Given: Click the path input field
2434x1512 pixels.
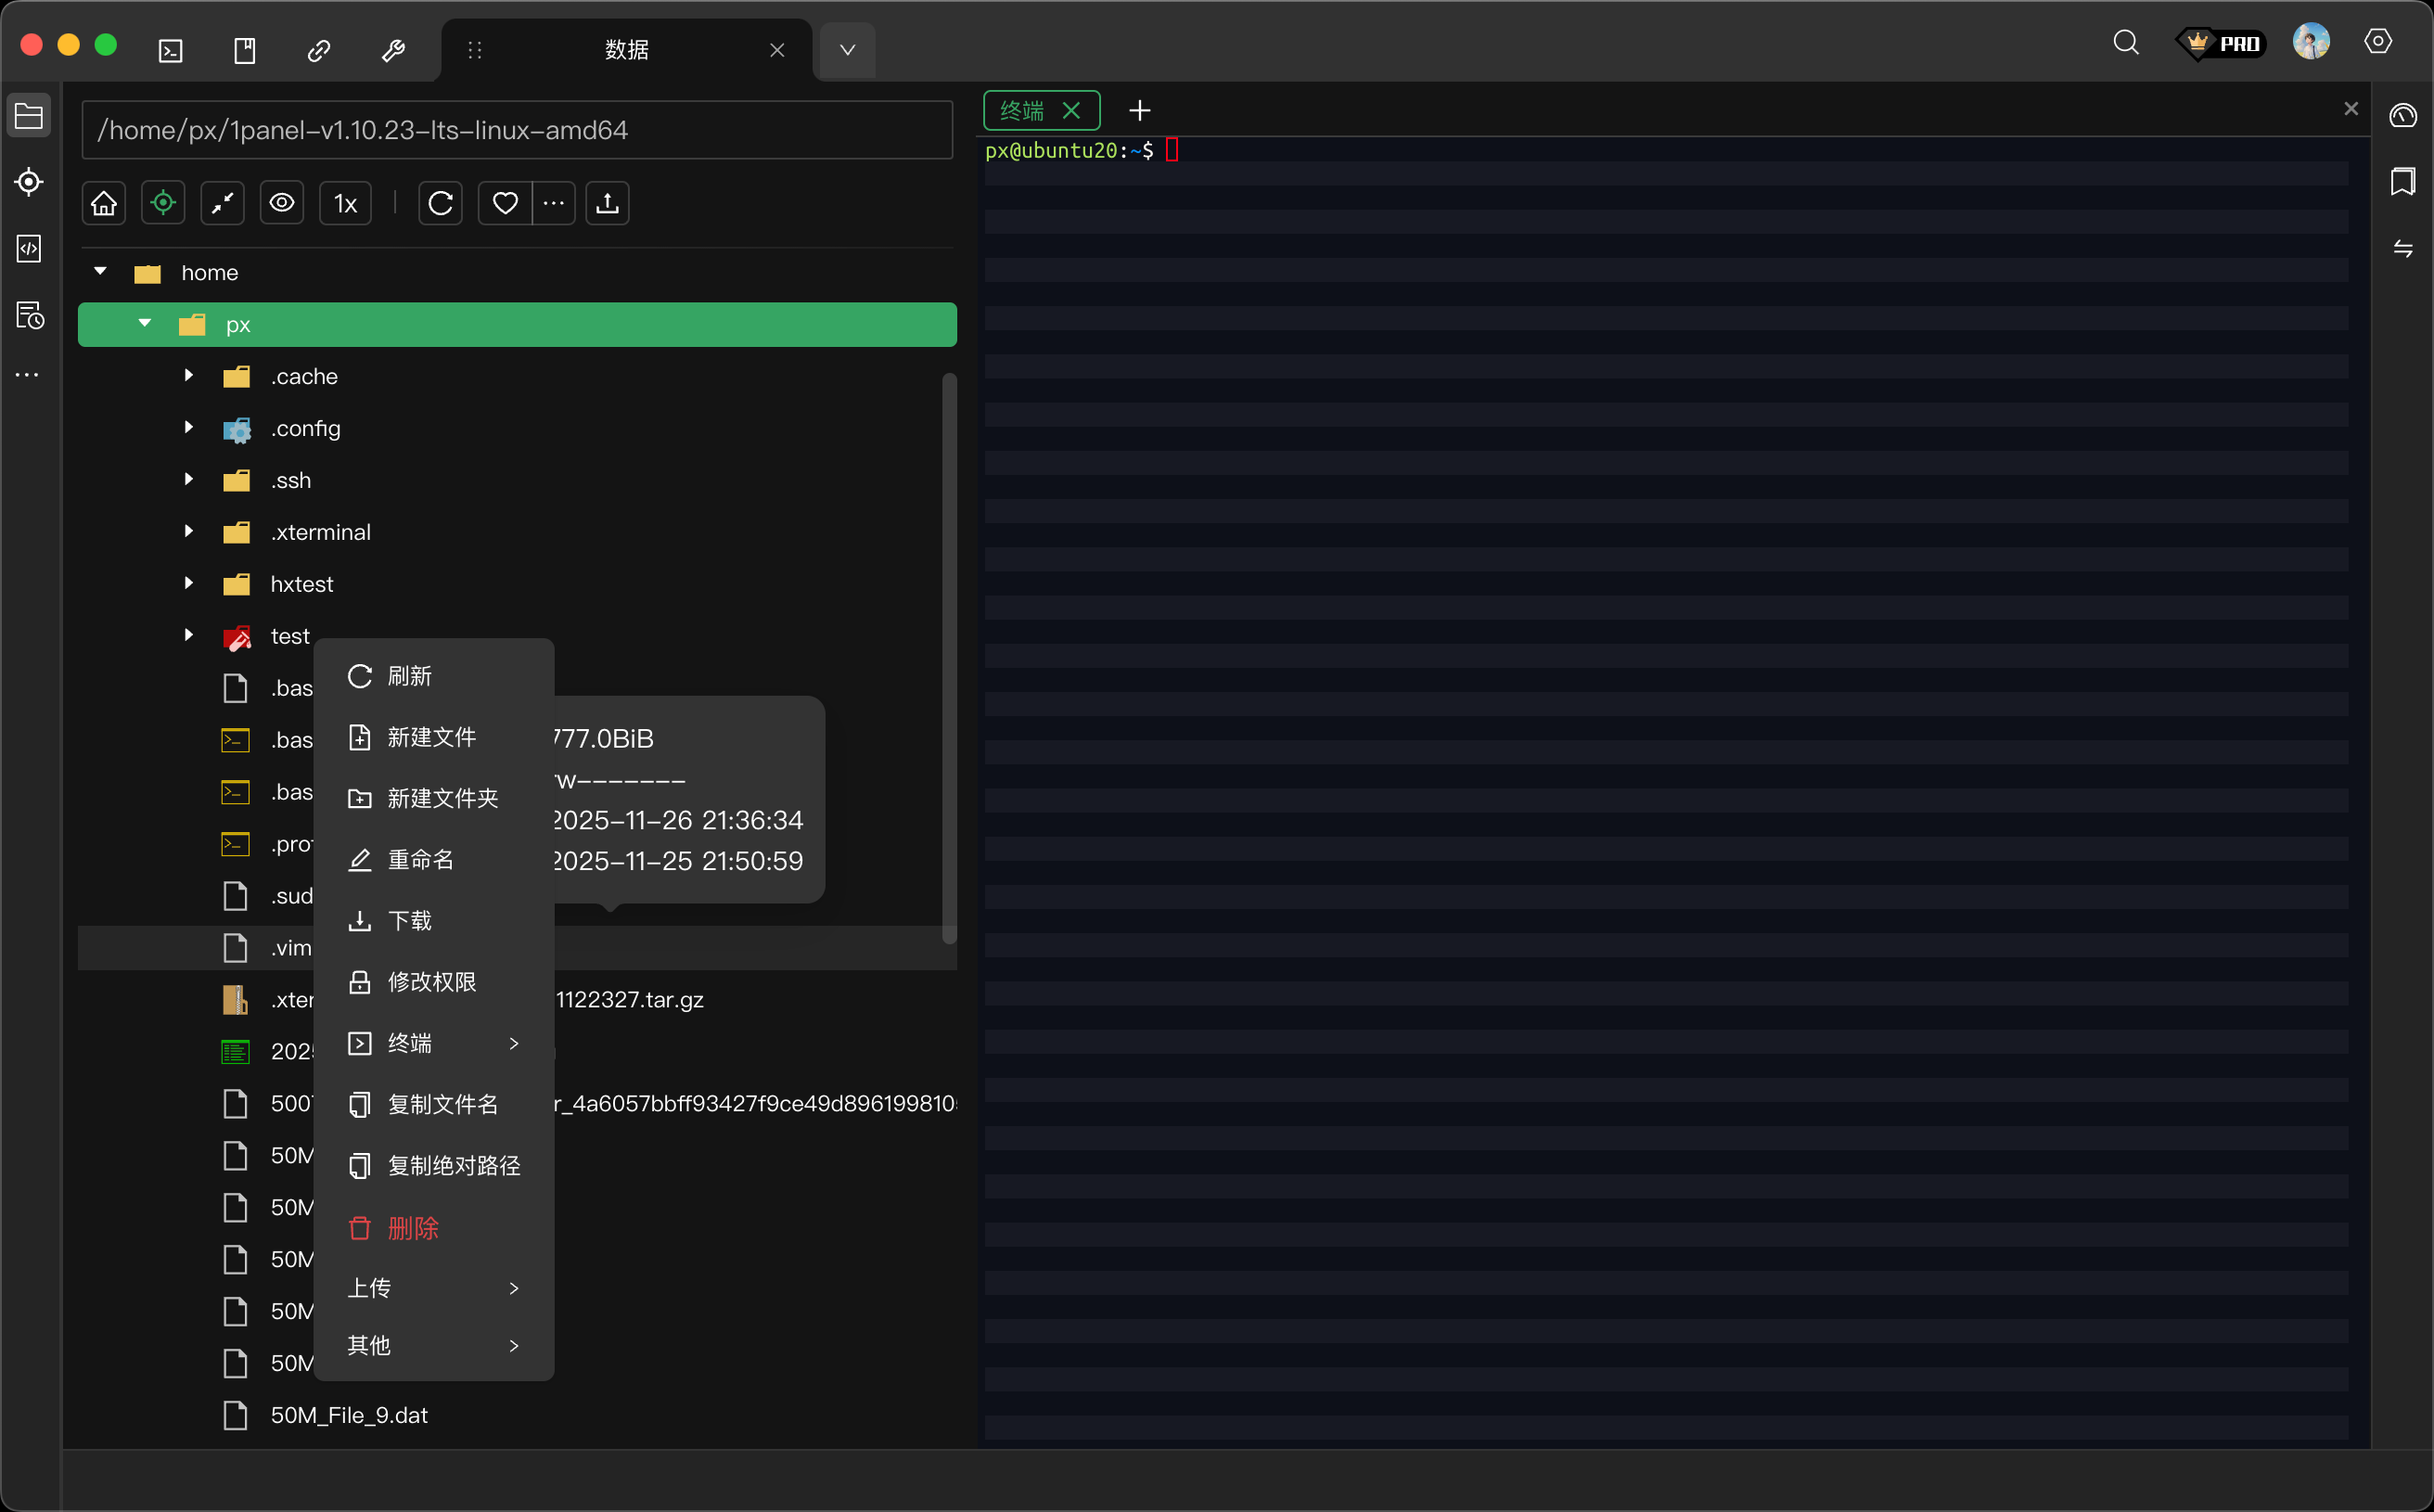Looking at the screenshot, I should click(516, 130).
